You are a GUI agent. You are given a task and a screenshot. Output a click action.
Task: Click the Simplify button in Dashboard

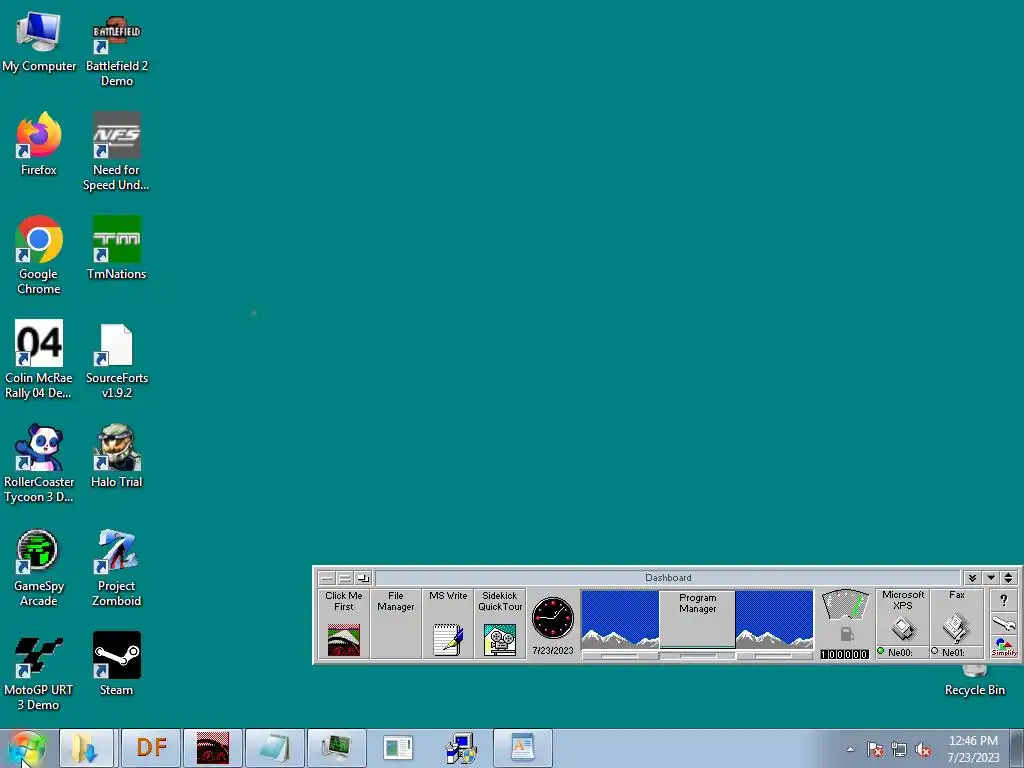click(1004, 648)
